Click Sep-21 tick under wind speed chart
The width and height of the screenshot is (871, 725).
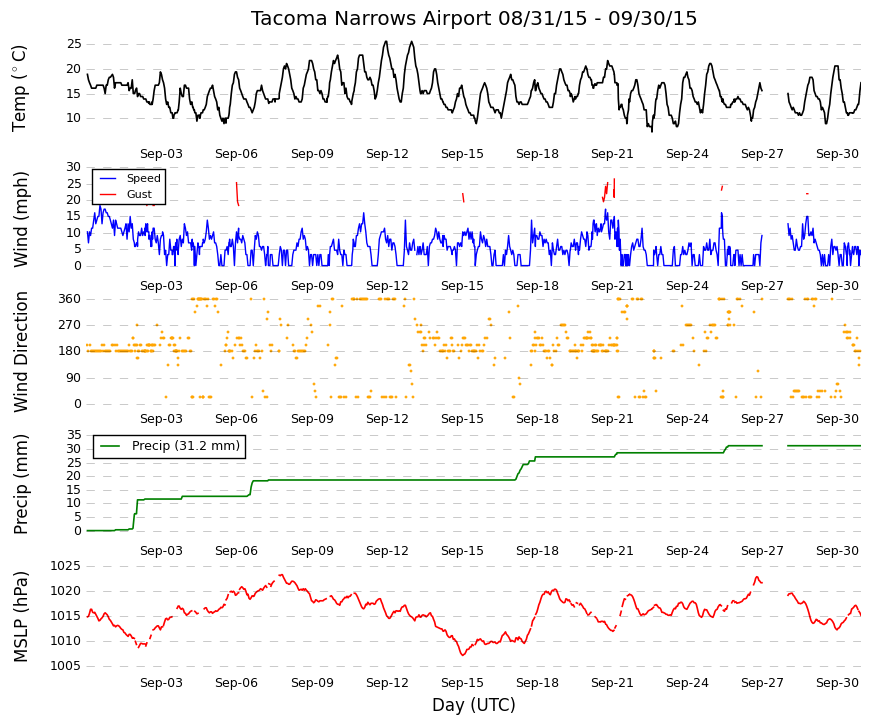[612, 286]
